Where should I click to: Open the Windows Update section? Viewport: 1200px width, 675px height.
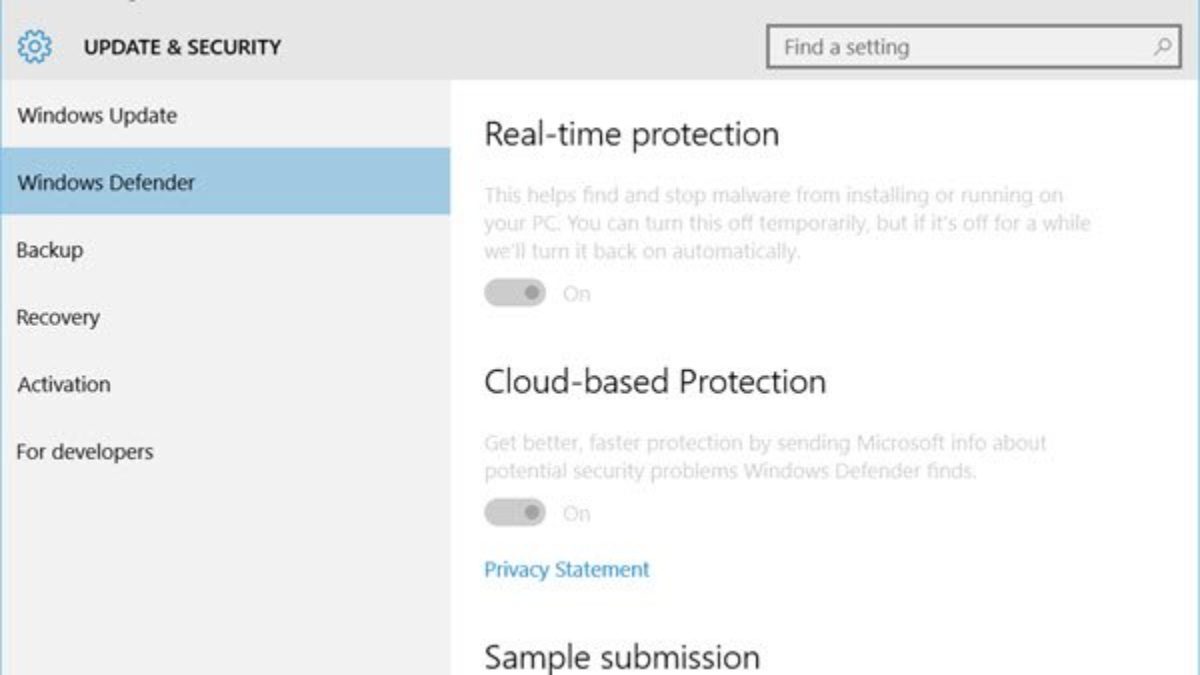[97, 115]
